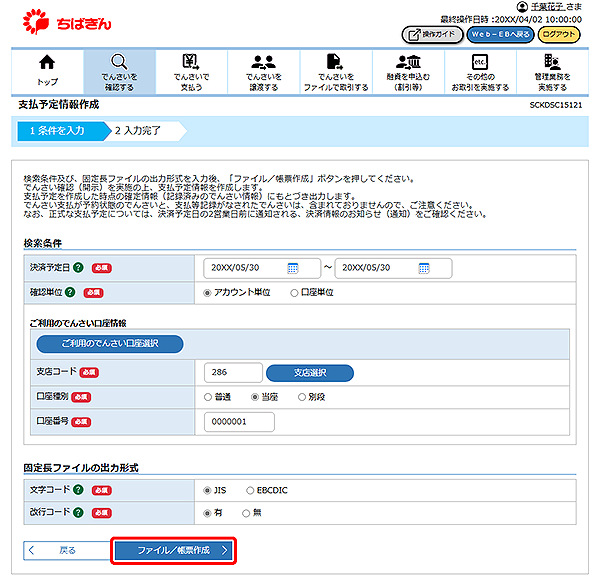Screen dimensions: 600x586
Task: Choose EBCDIC character code option
Action: [x=250, y=491]
